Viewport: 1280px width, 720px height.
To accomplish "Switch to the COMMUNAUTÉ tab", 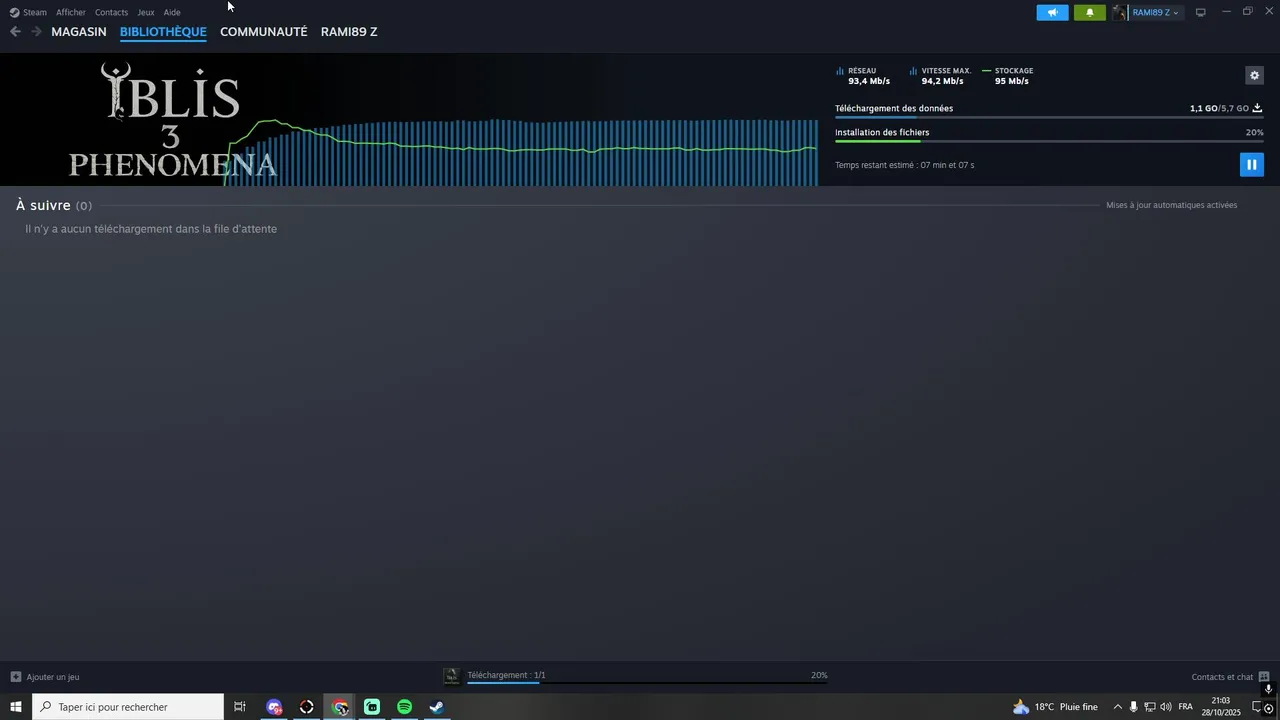I will point(263,32).
